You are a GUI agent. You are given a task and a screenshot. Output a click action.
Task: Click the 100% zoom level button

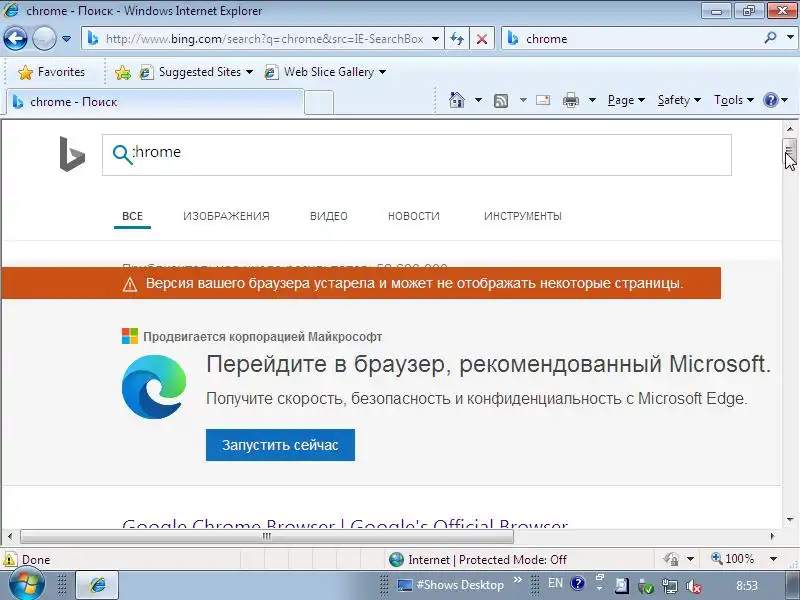pos(733,559)
